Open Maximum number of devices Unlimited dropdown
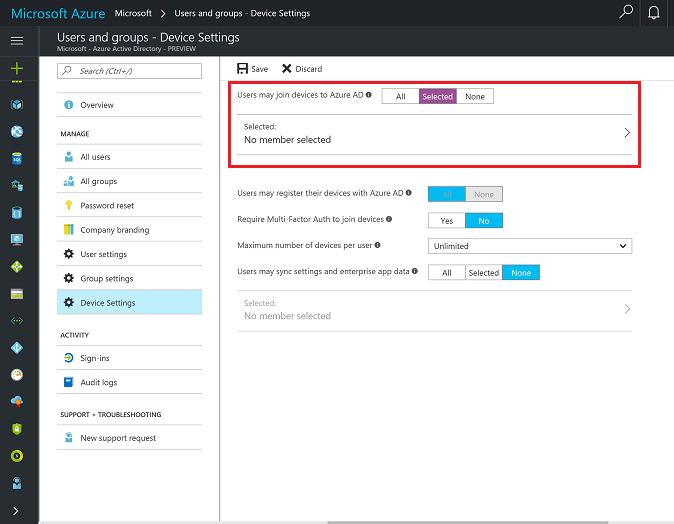Image resolution: width=674 pixels, height=524 pixels. point(529,246)
